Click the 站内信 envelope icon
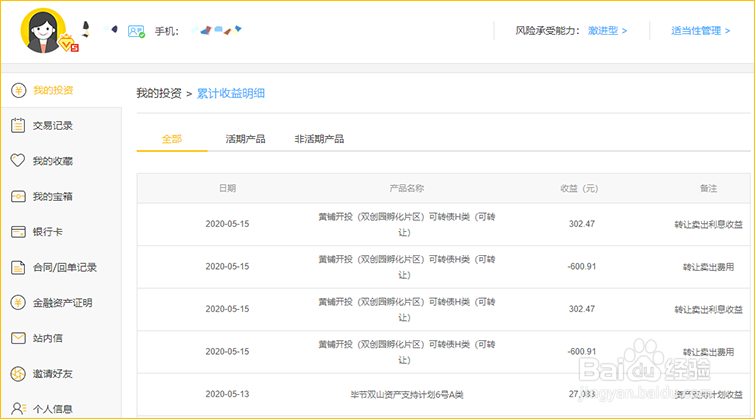Image resolution: width=755 pixels, height=419 pixels. tap(18, 338)
